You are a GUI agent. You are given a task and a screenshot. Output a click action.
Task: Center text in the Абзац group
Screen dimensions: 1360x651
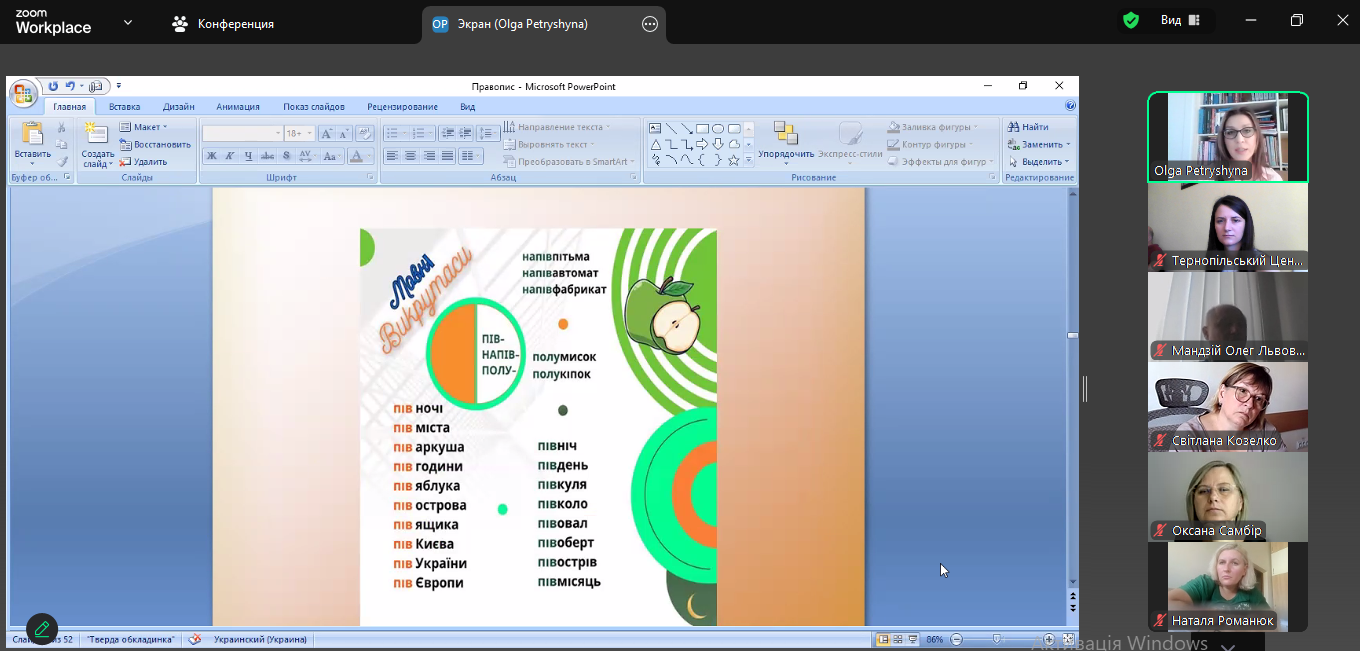click(410, 156)
